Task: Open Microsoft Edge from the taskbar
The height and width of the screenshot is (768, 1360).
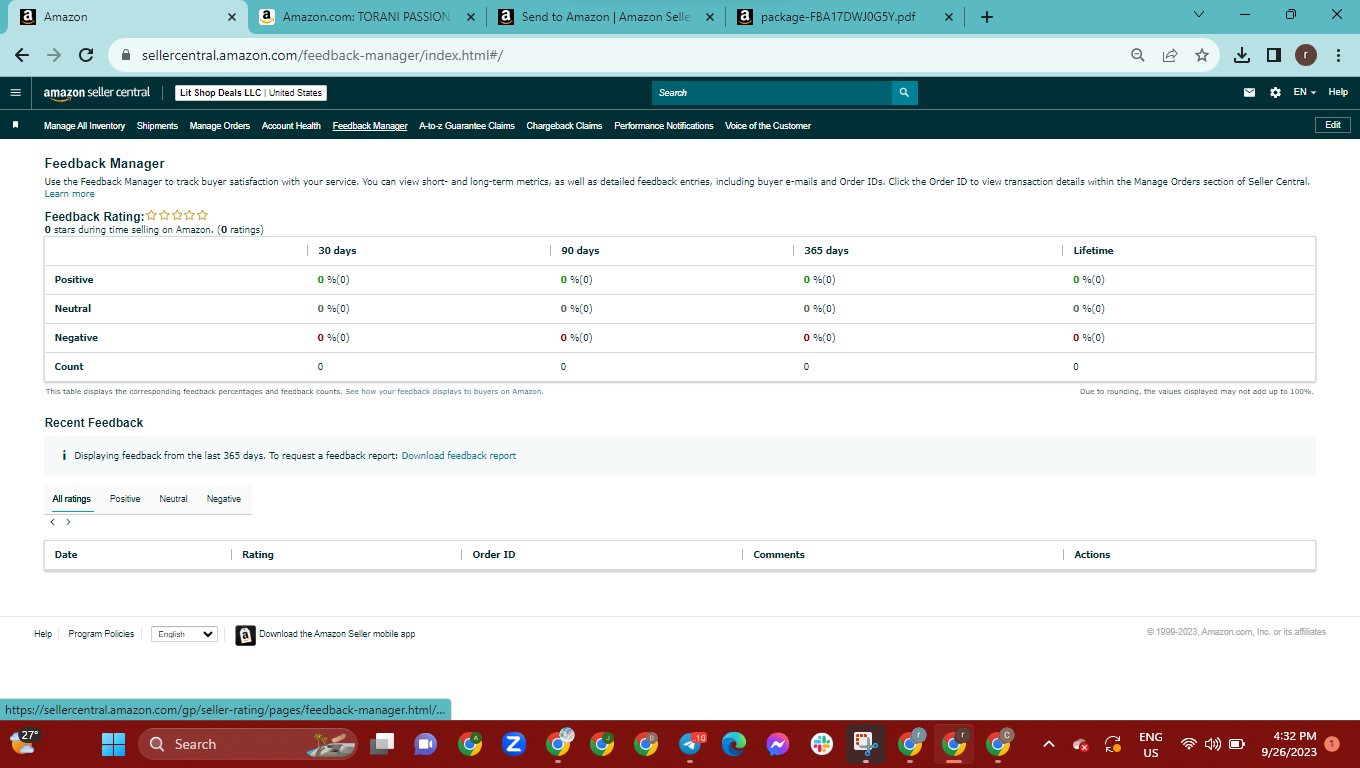Action: pos(734,744)
